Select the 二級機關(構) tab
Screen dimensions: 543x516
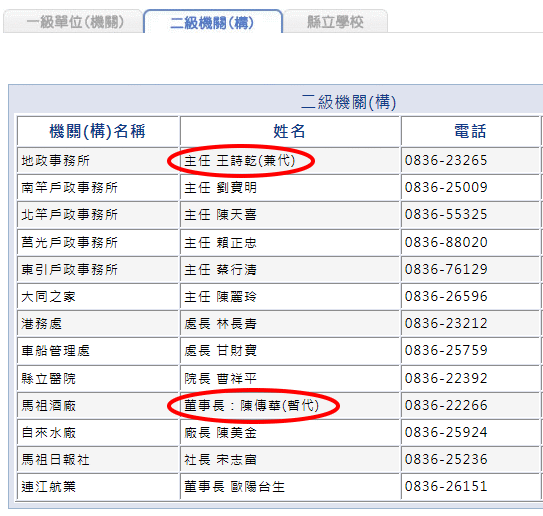[x=213, y=23]
